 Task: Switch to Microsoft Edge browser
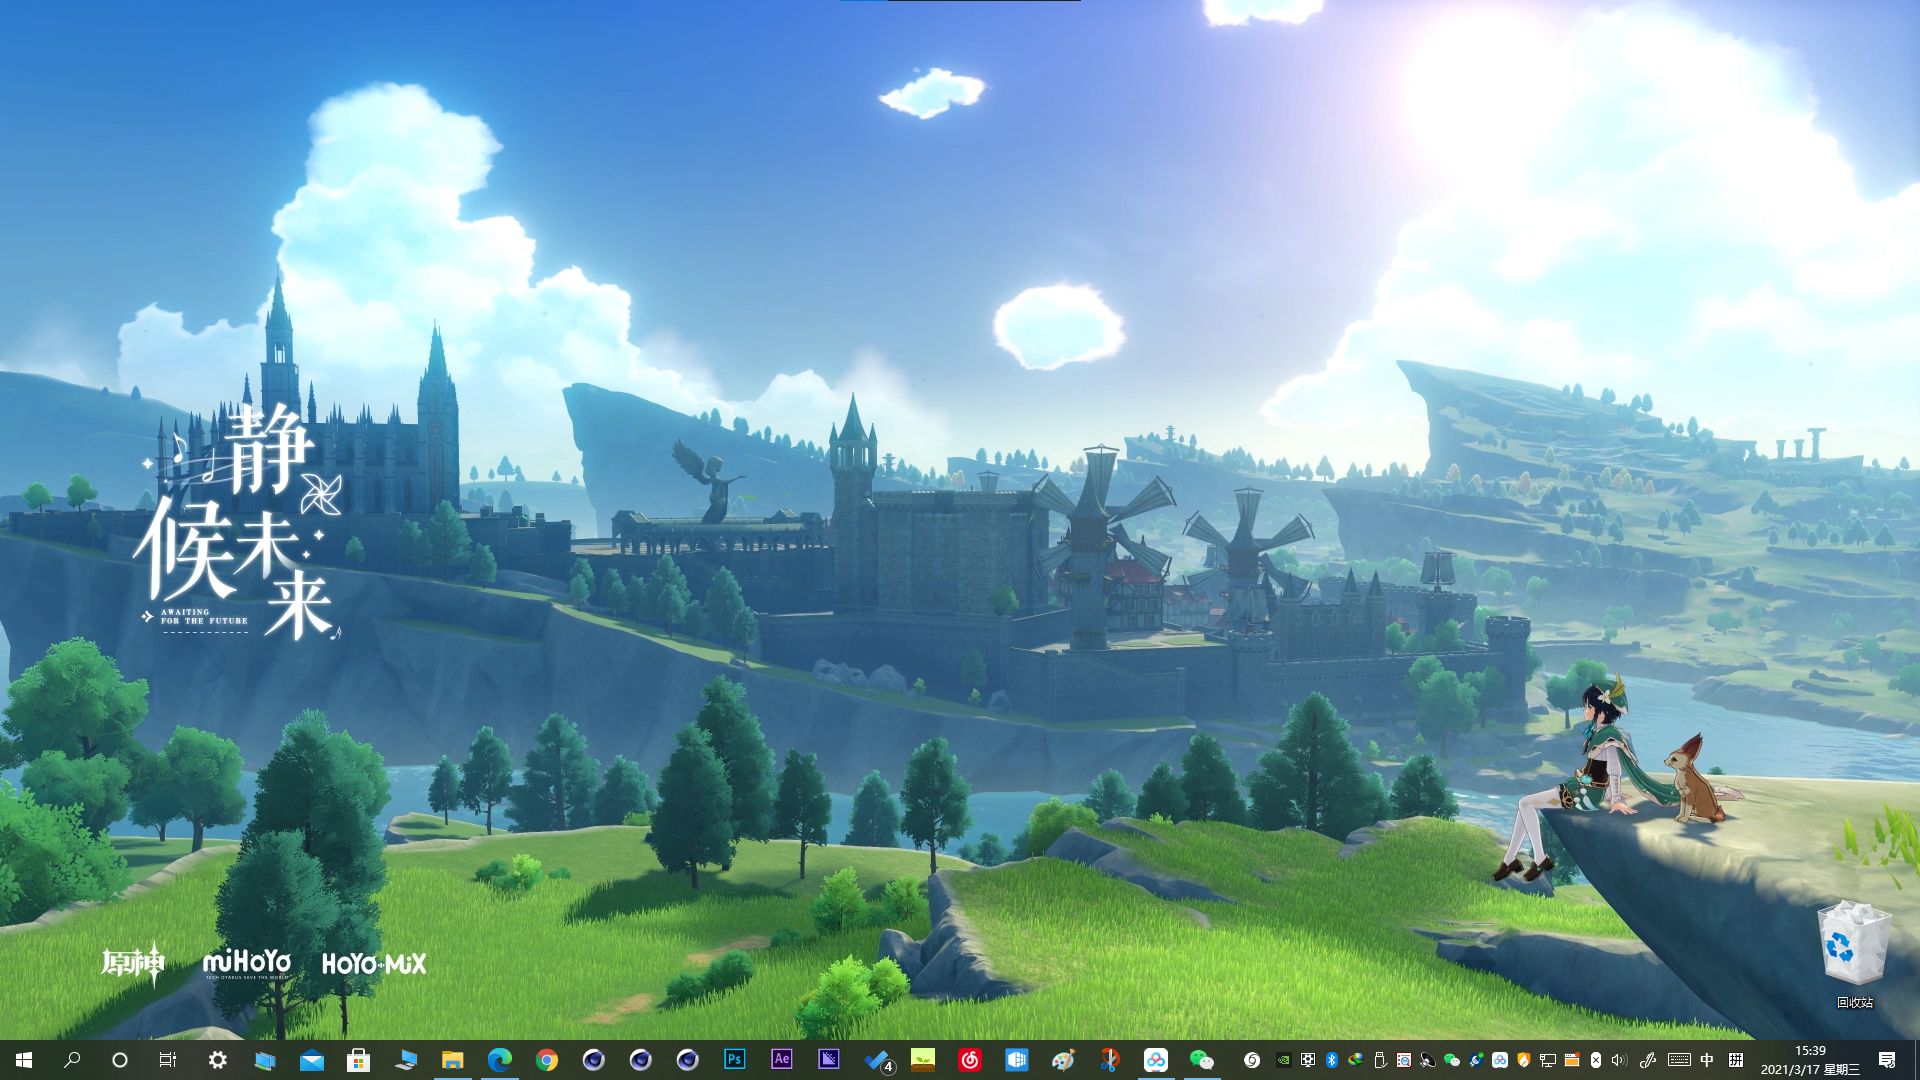coord(500,1060)
